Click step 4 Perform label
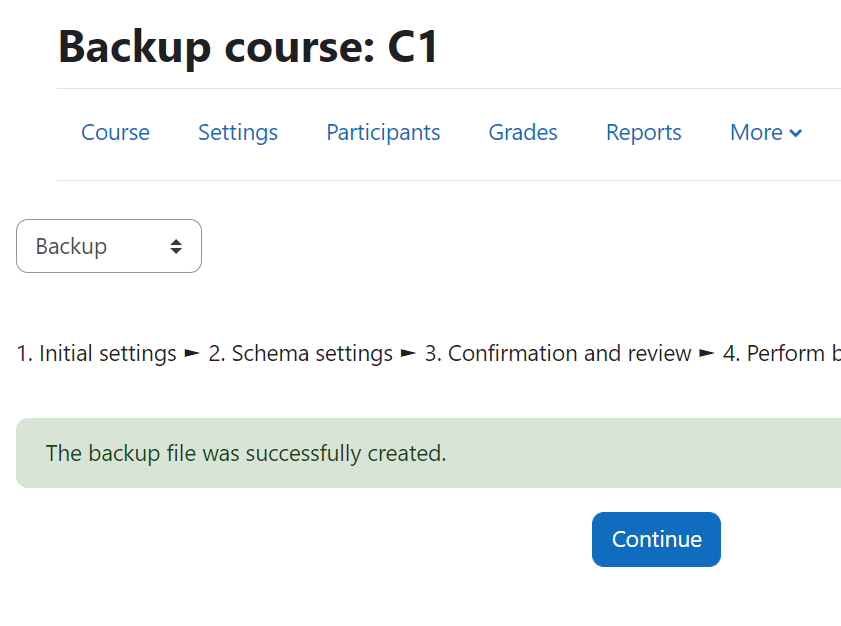Viewport: 841px width, 626px height. [x=781, y=353]
